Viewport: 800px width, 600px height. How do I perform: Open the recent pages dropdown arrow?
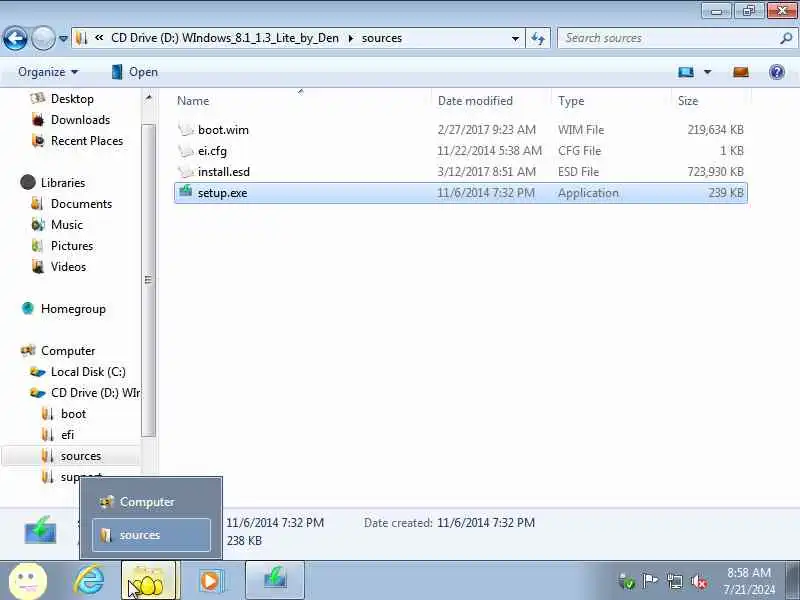point(63,38)
